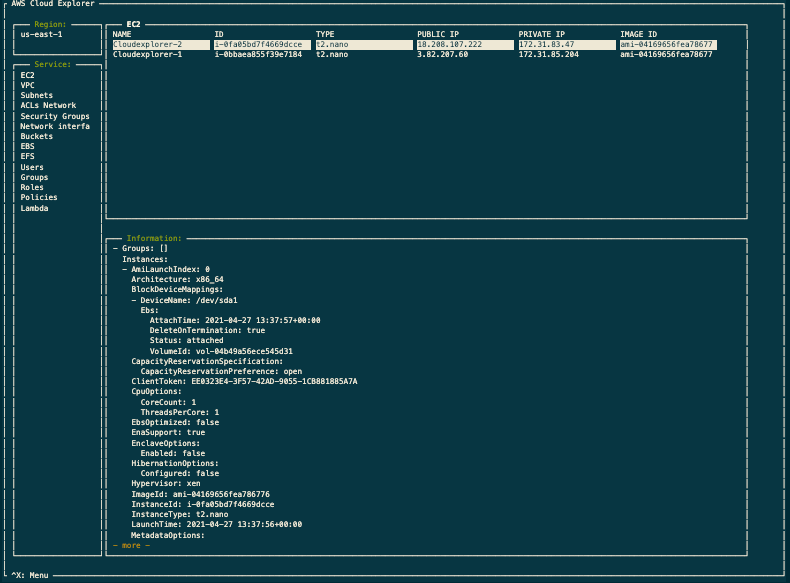Select Security Groups service
Viewport: 790px width, 583px height.
coord(55,116)
